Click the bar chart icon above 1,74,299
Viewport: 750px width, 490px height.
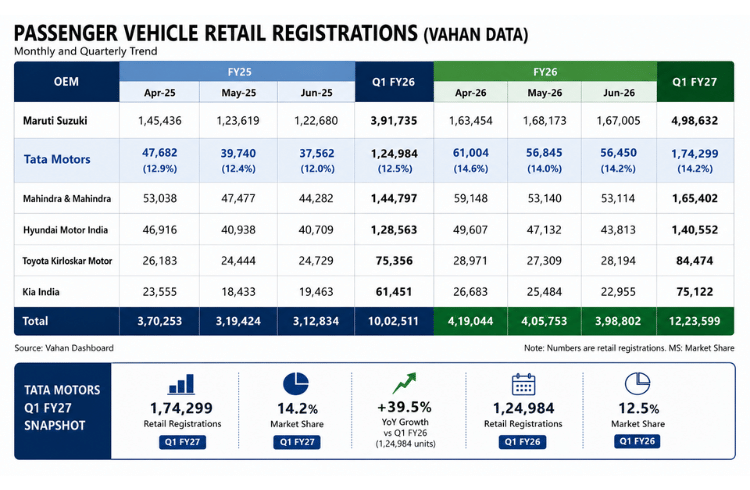pyautogui.click(x=181, y=384)
